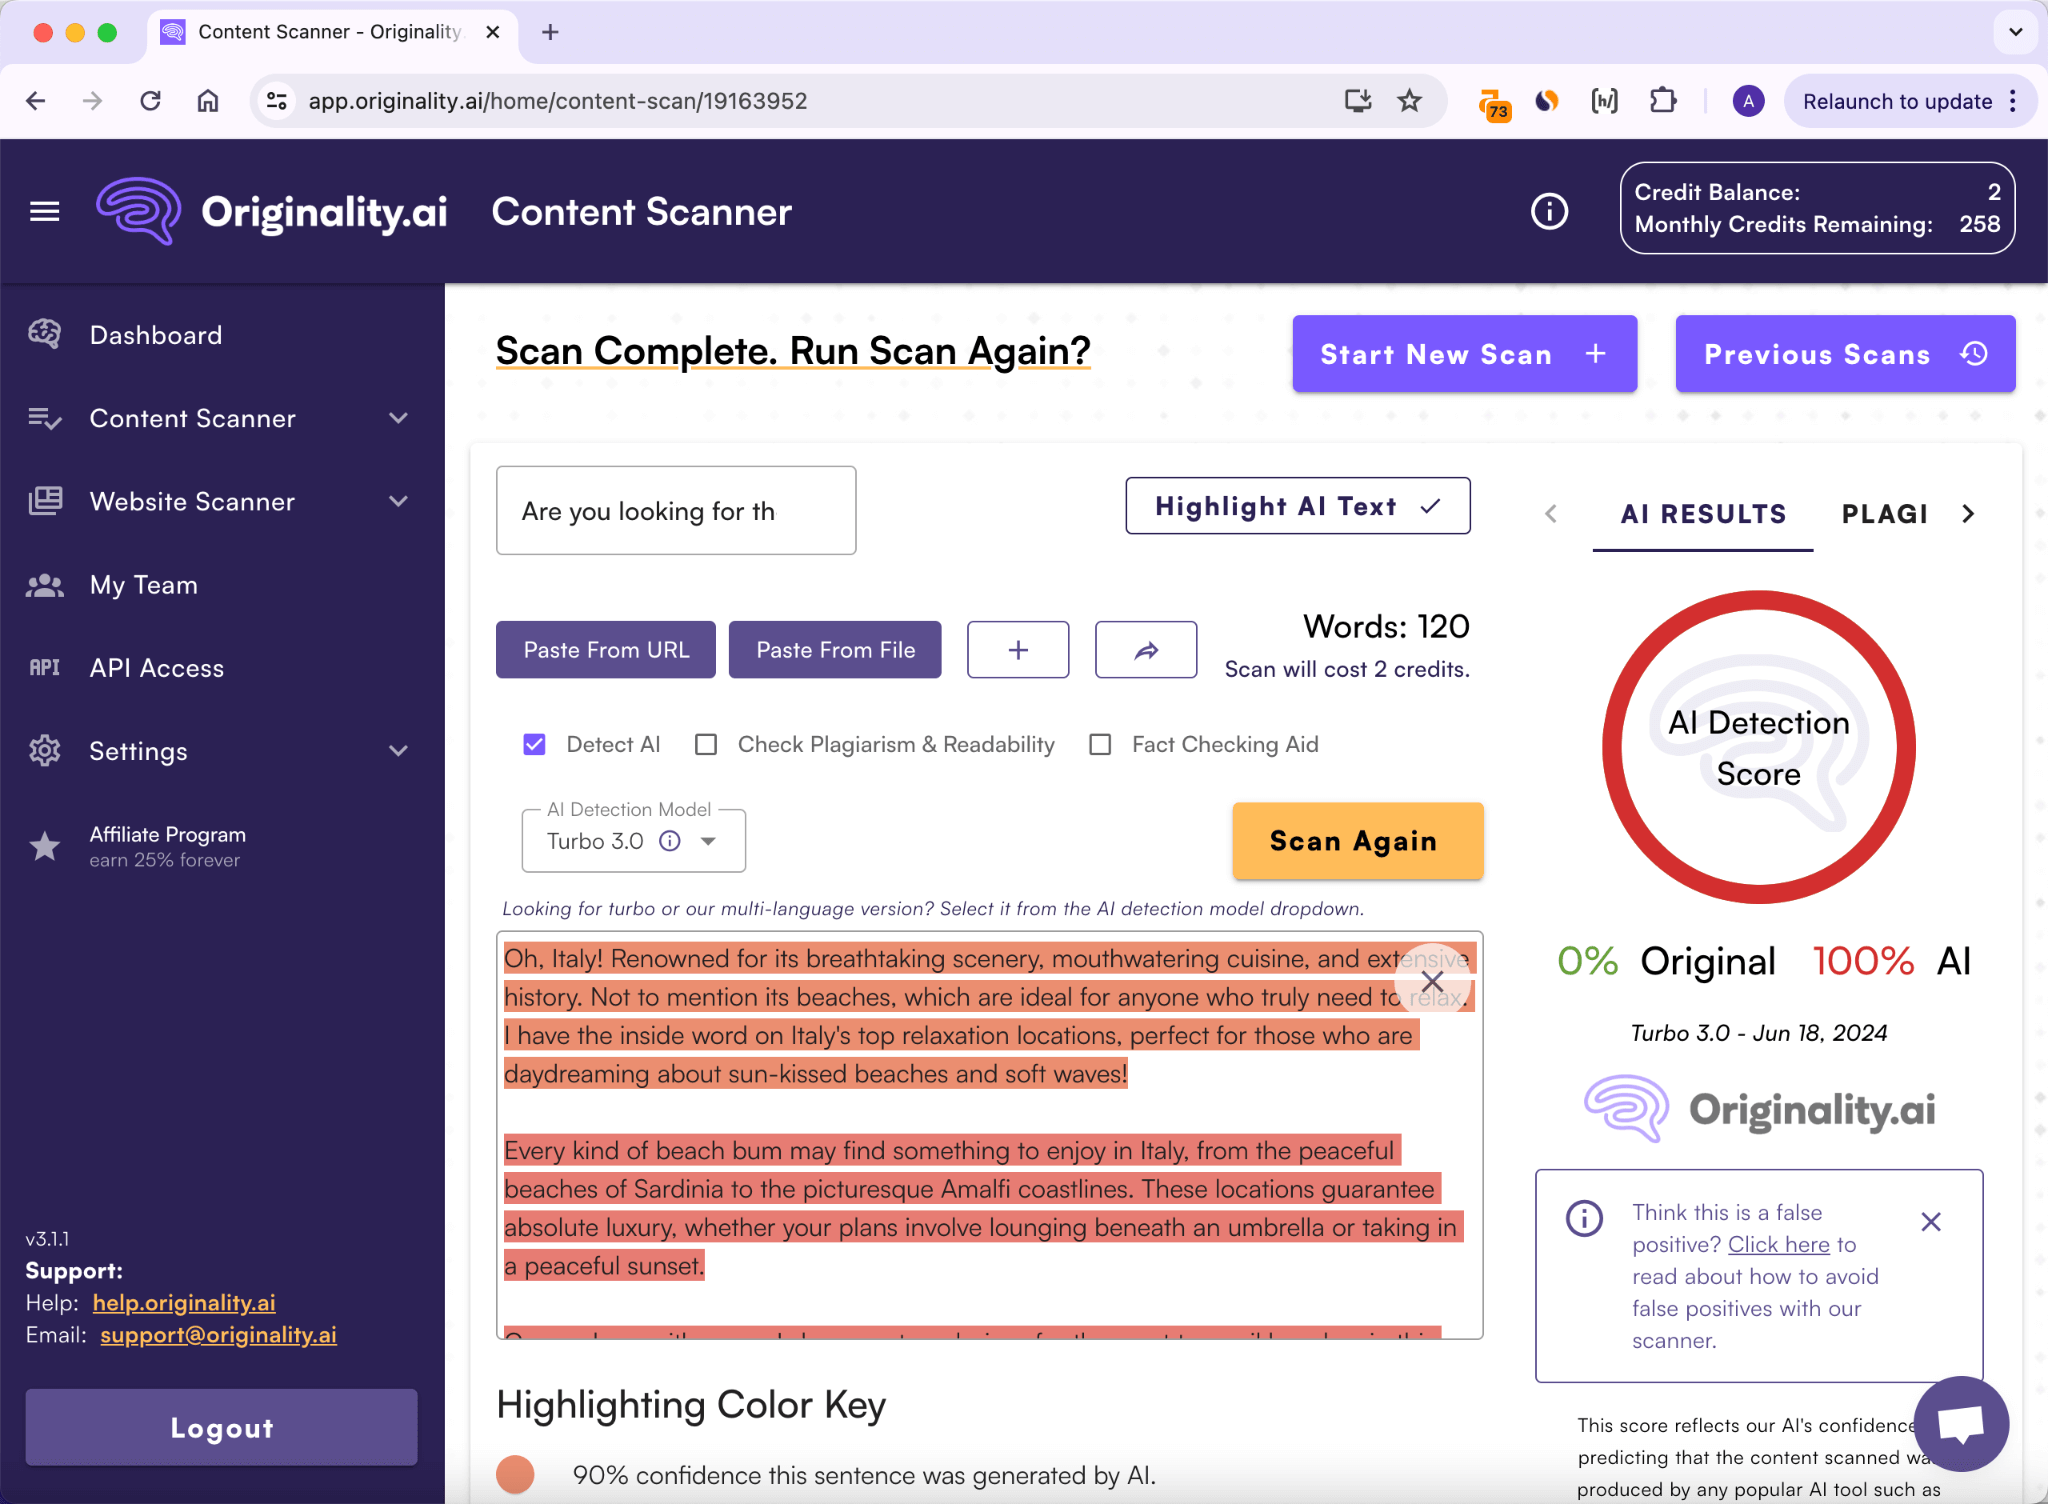Enable Check Plagiarism & Readability checkbox
This screenshot has height=1504, width=2048.
706,744
